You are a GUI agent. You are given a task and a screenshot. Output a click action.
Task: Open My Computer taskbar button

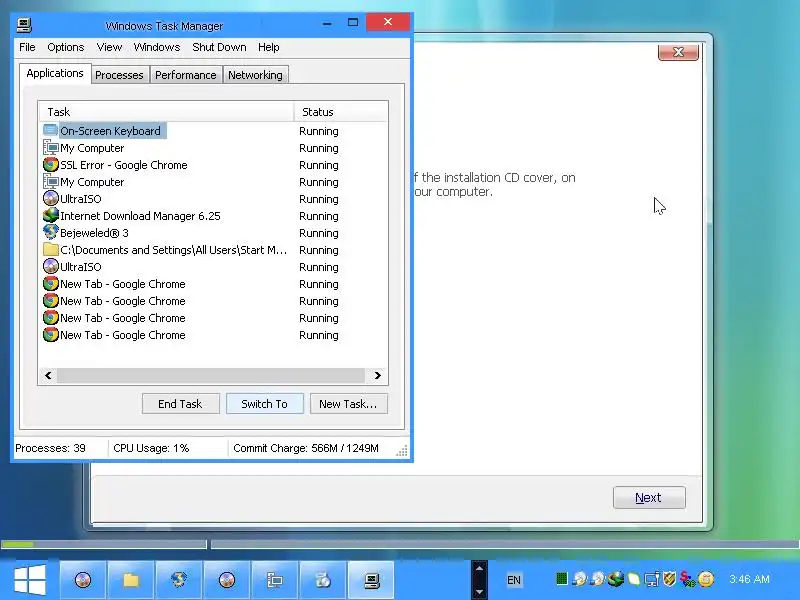pyautogui.click(x=274, y=580)
